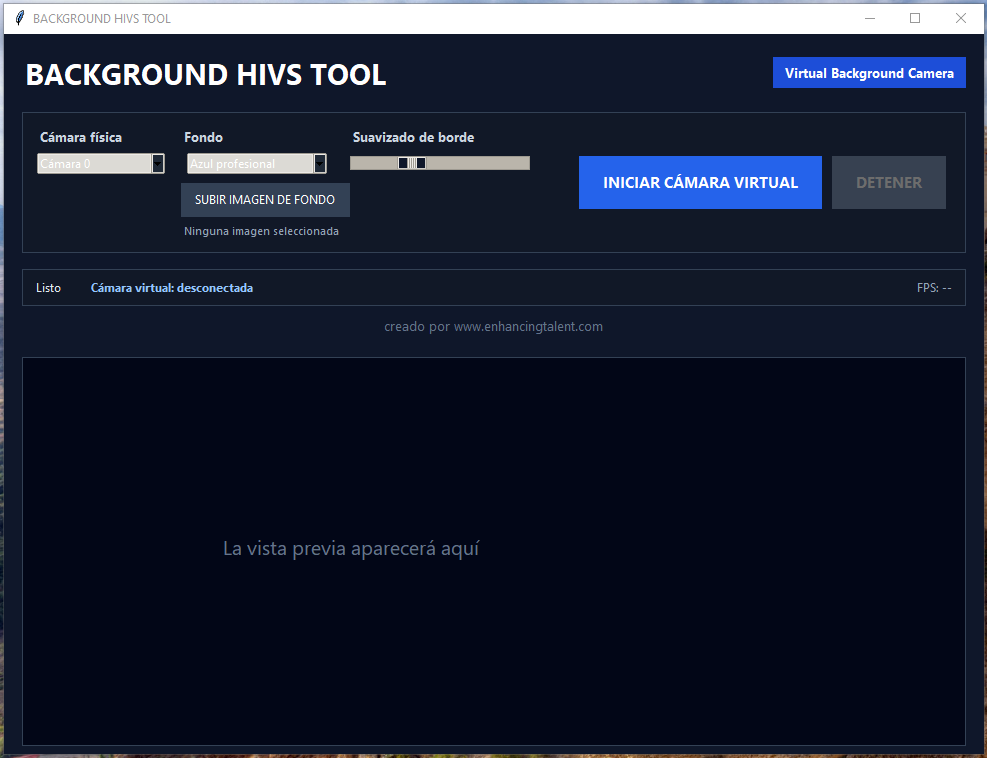Click the Suavizado de borde slider handle

point(412,163)
